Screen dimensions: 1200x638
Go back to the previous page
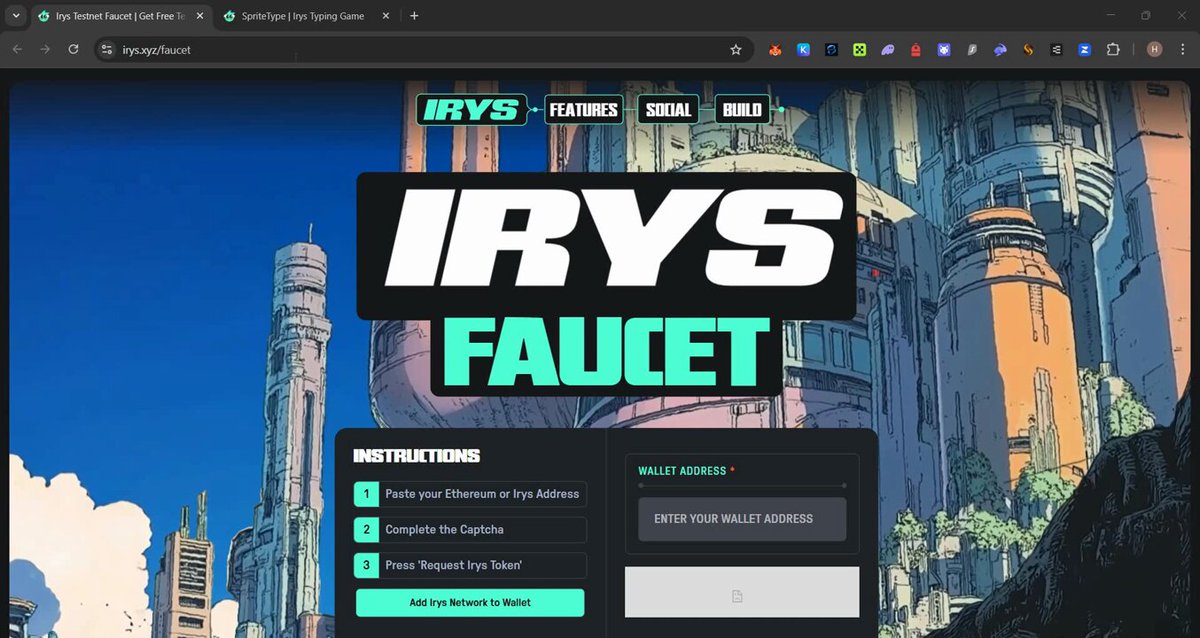[17, 49]
